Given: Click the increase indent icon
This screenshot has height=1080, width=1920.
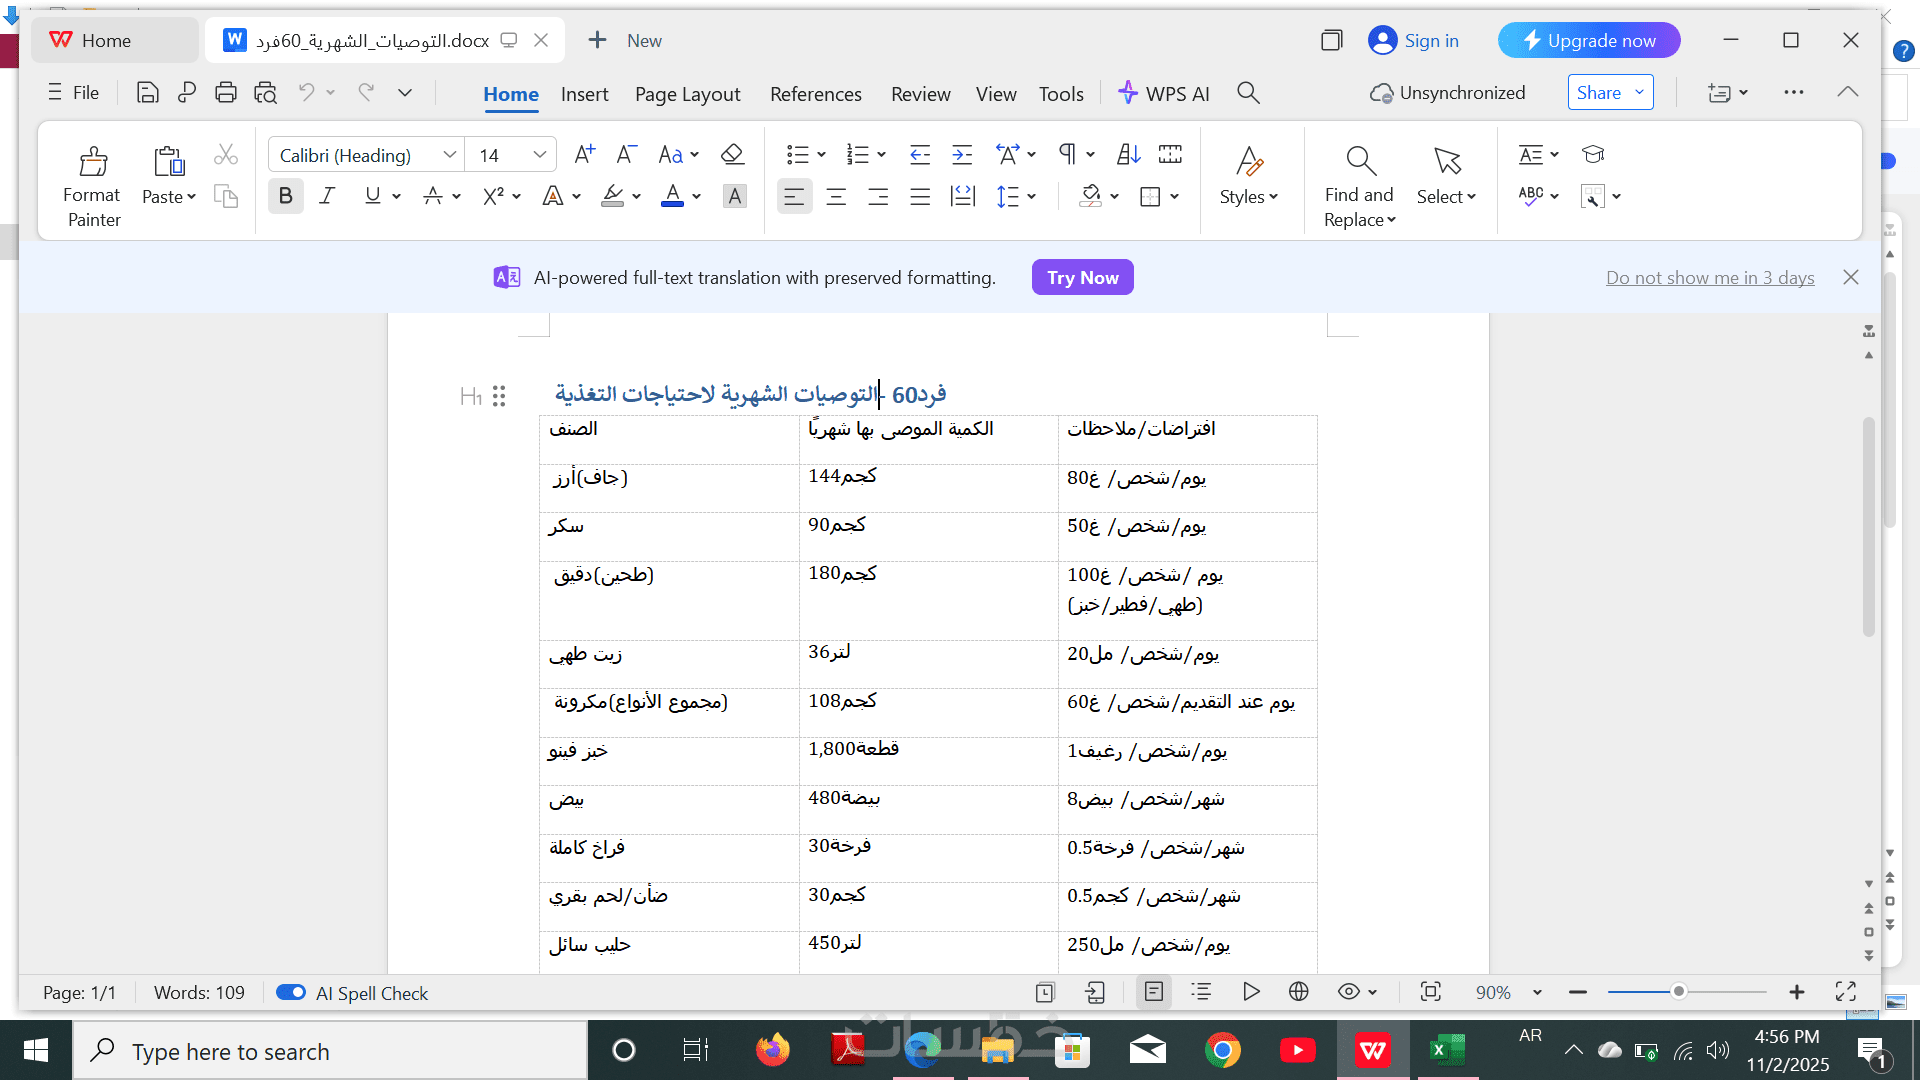Looking at the screenshot, I should click(962, 154).
